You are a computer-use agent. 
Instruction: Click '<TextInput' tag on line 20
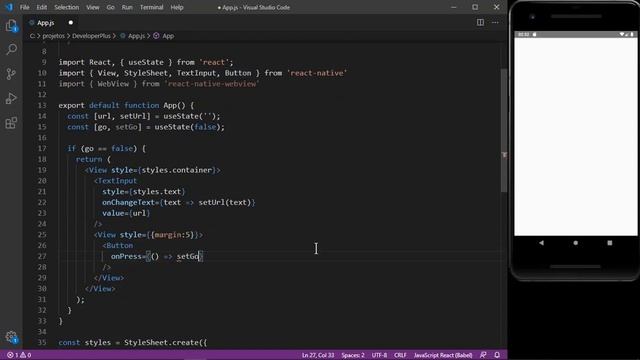(115, 181)
